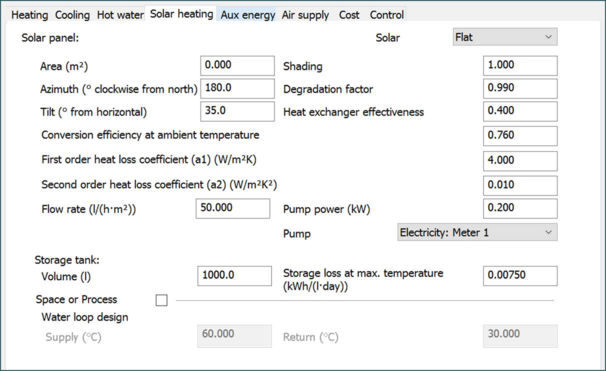Click the Area (m²) input field
This screenshot has width=606, height=371.
pos(237,66)
